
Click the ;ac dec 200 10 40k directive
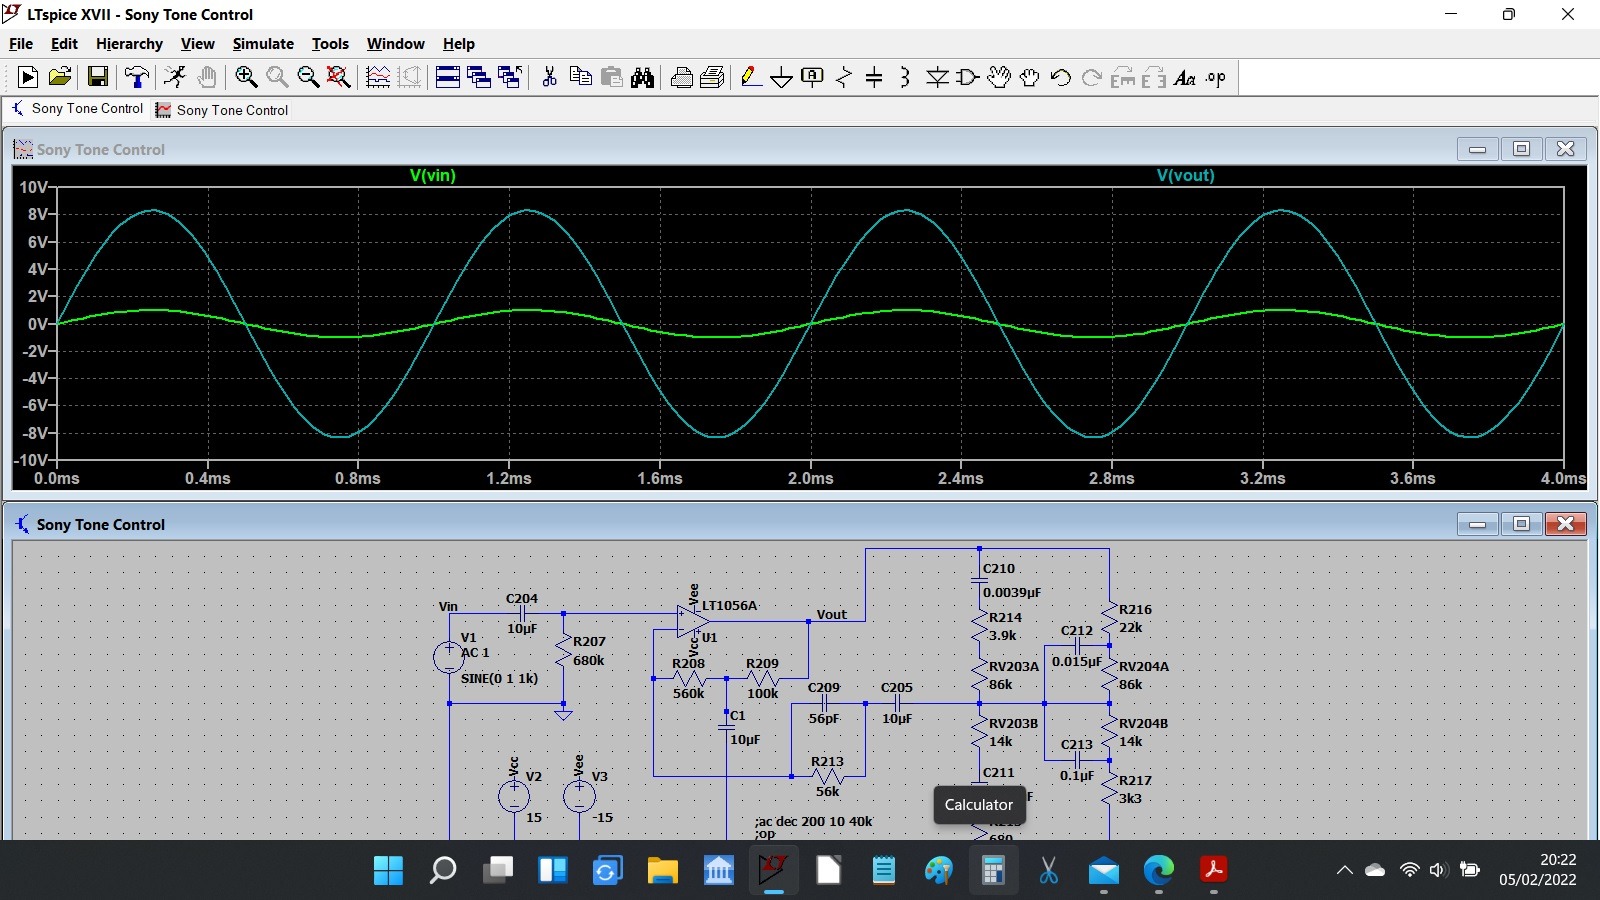click(x=814, y=821)
